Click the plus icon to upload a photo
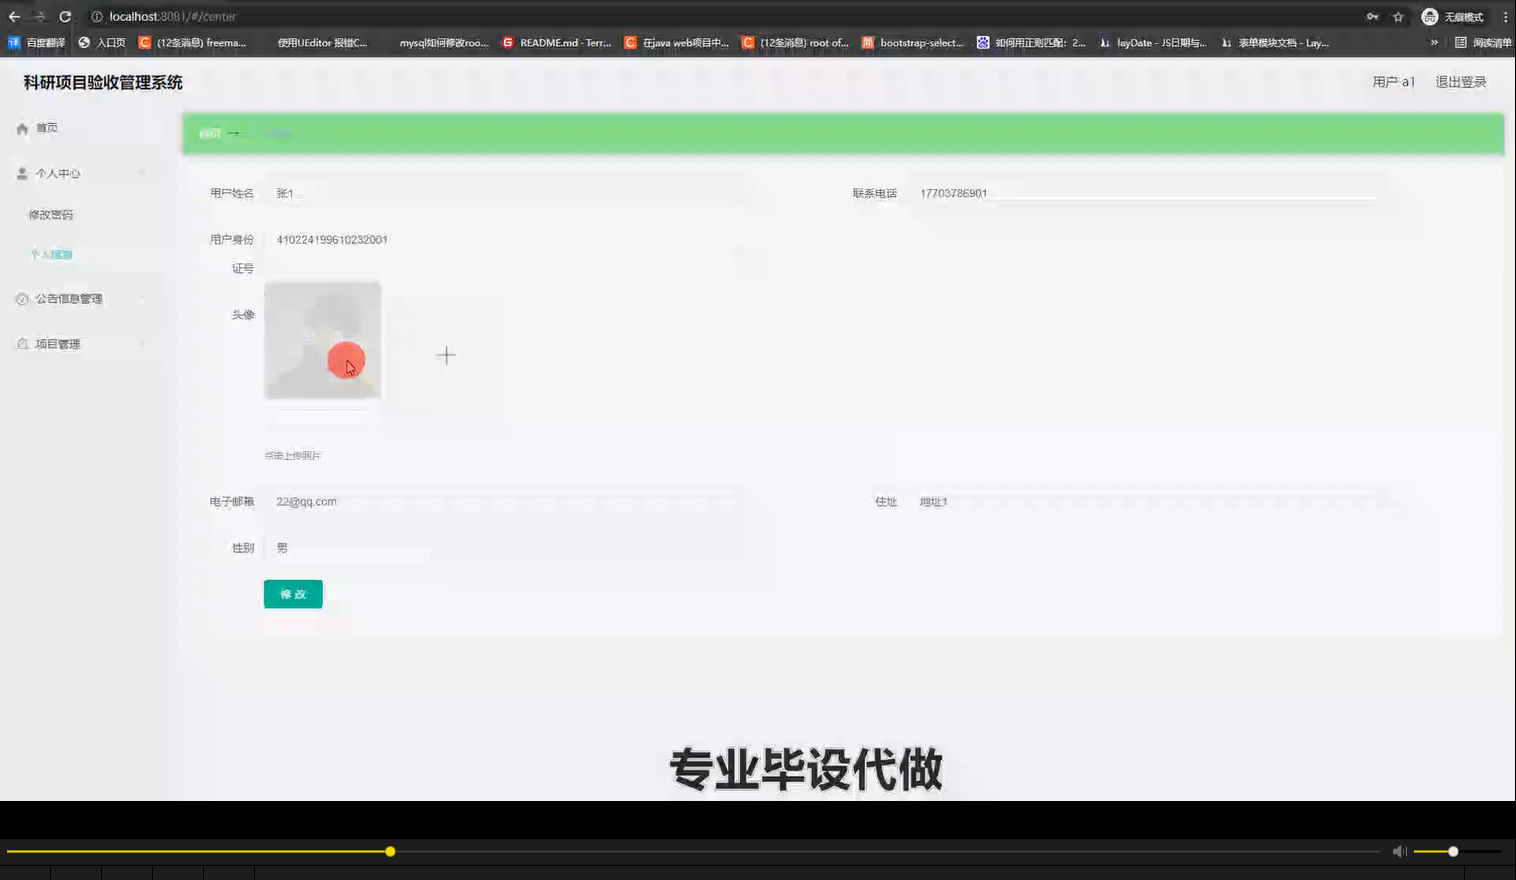1516x880 pixels. click(446, 354)
